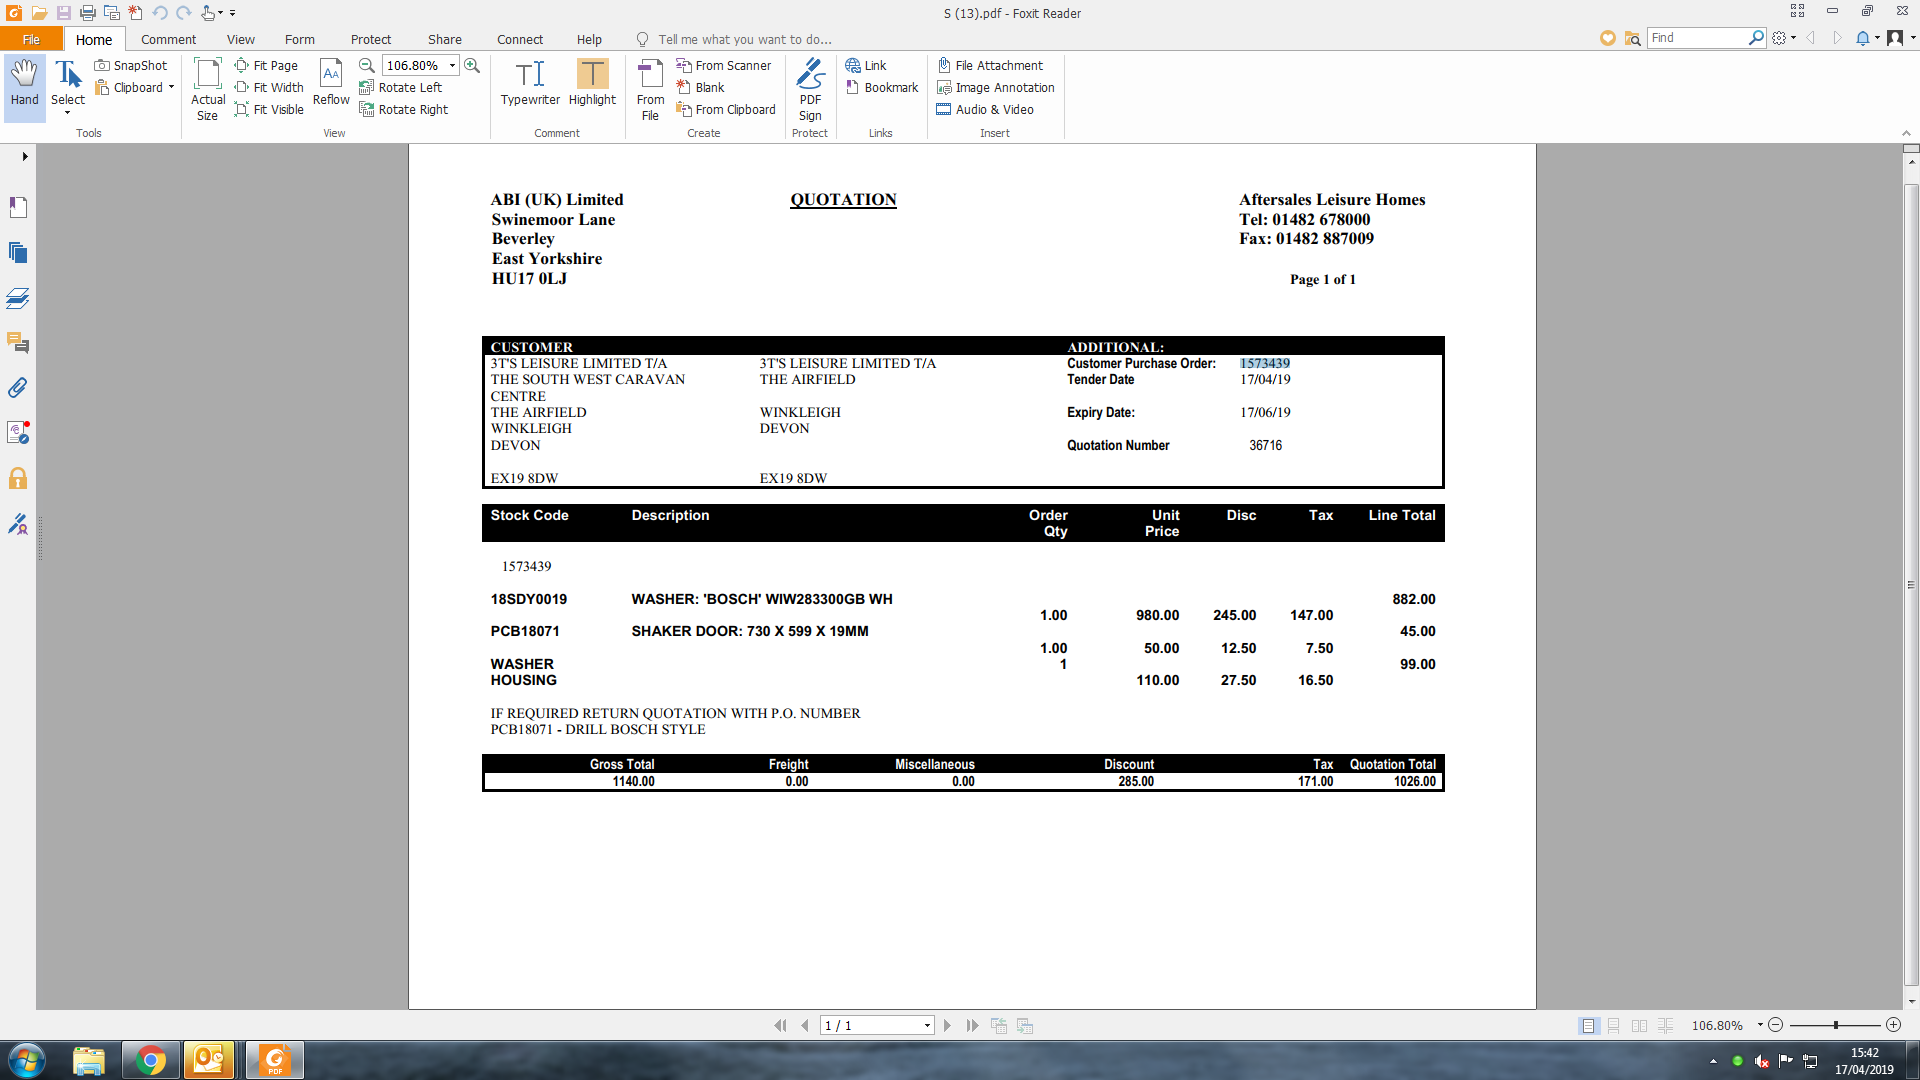Select the Typewriter tool
Screen dimensions: 1920x1080
530,83
